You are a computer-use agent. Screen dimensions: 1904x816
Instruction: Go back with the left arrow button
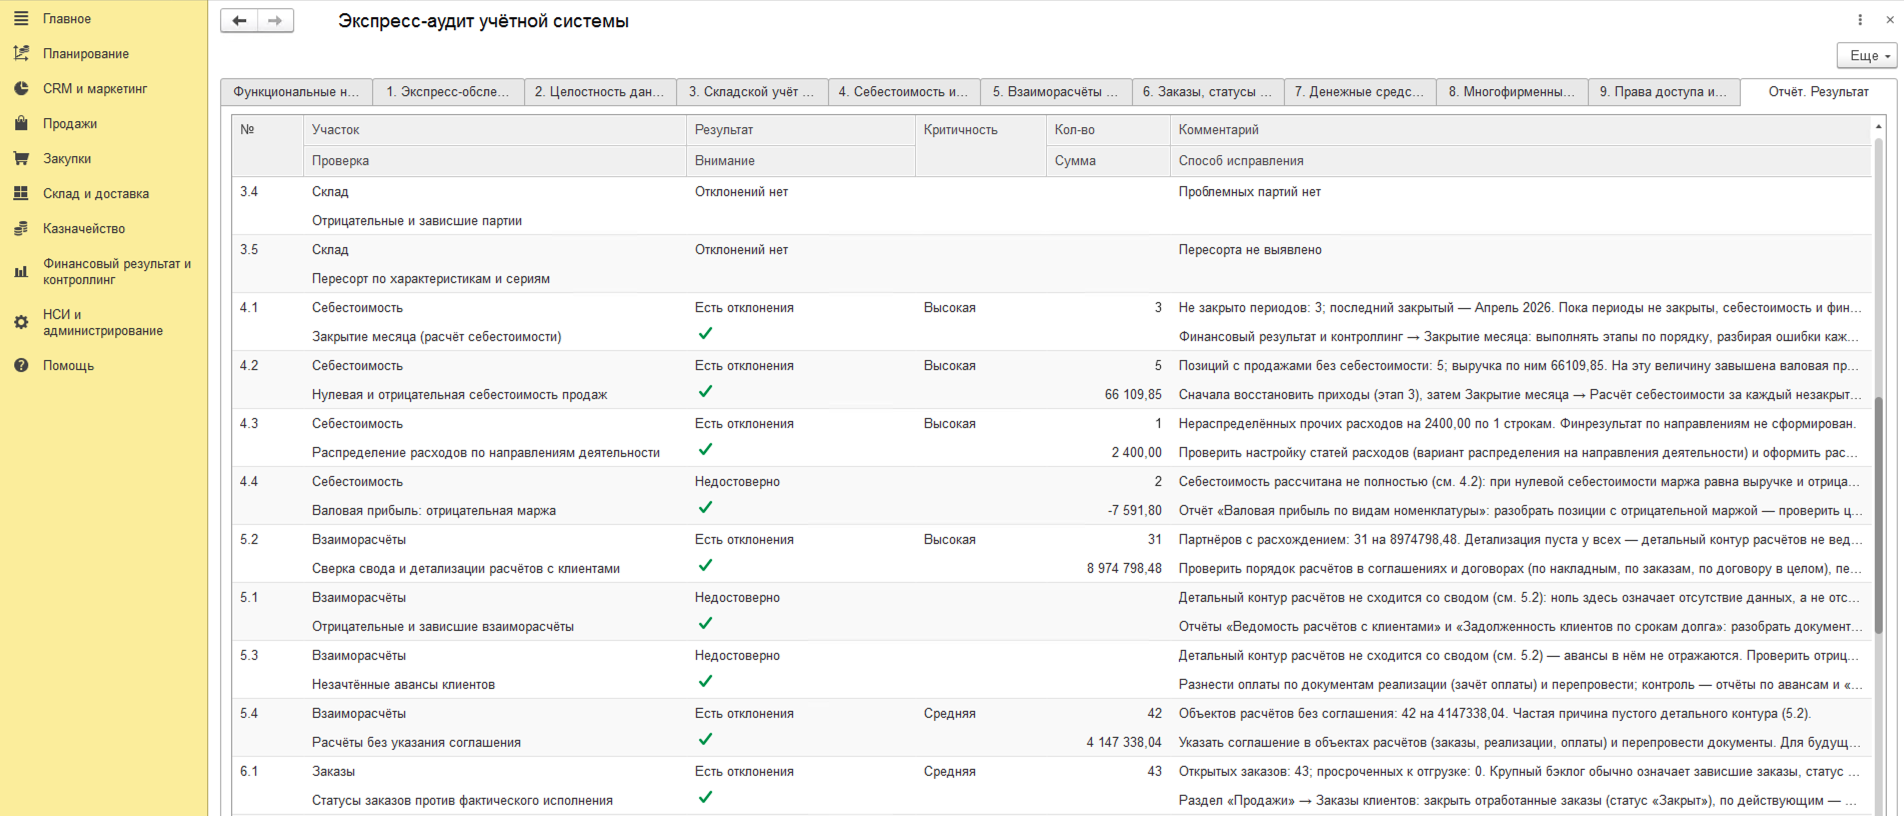point(239,21)
